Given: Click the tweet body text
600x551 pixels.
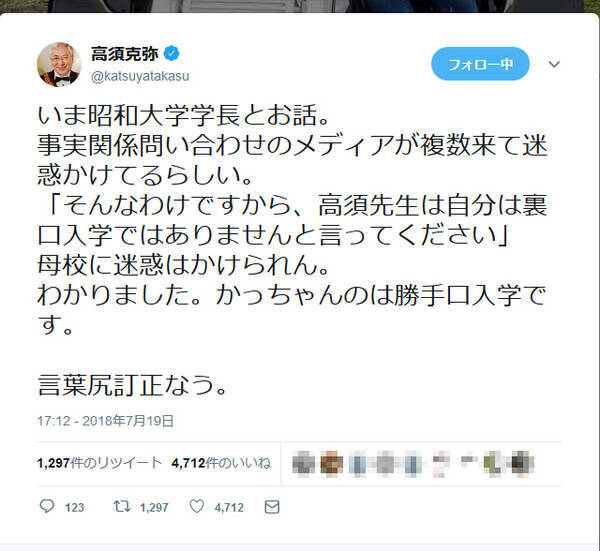Looking at the screenshot, I should point(292,250).
